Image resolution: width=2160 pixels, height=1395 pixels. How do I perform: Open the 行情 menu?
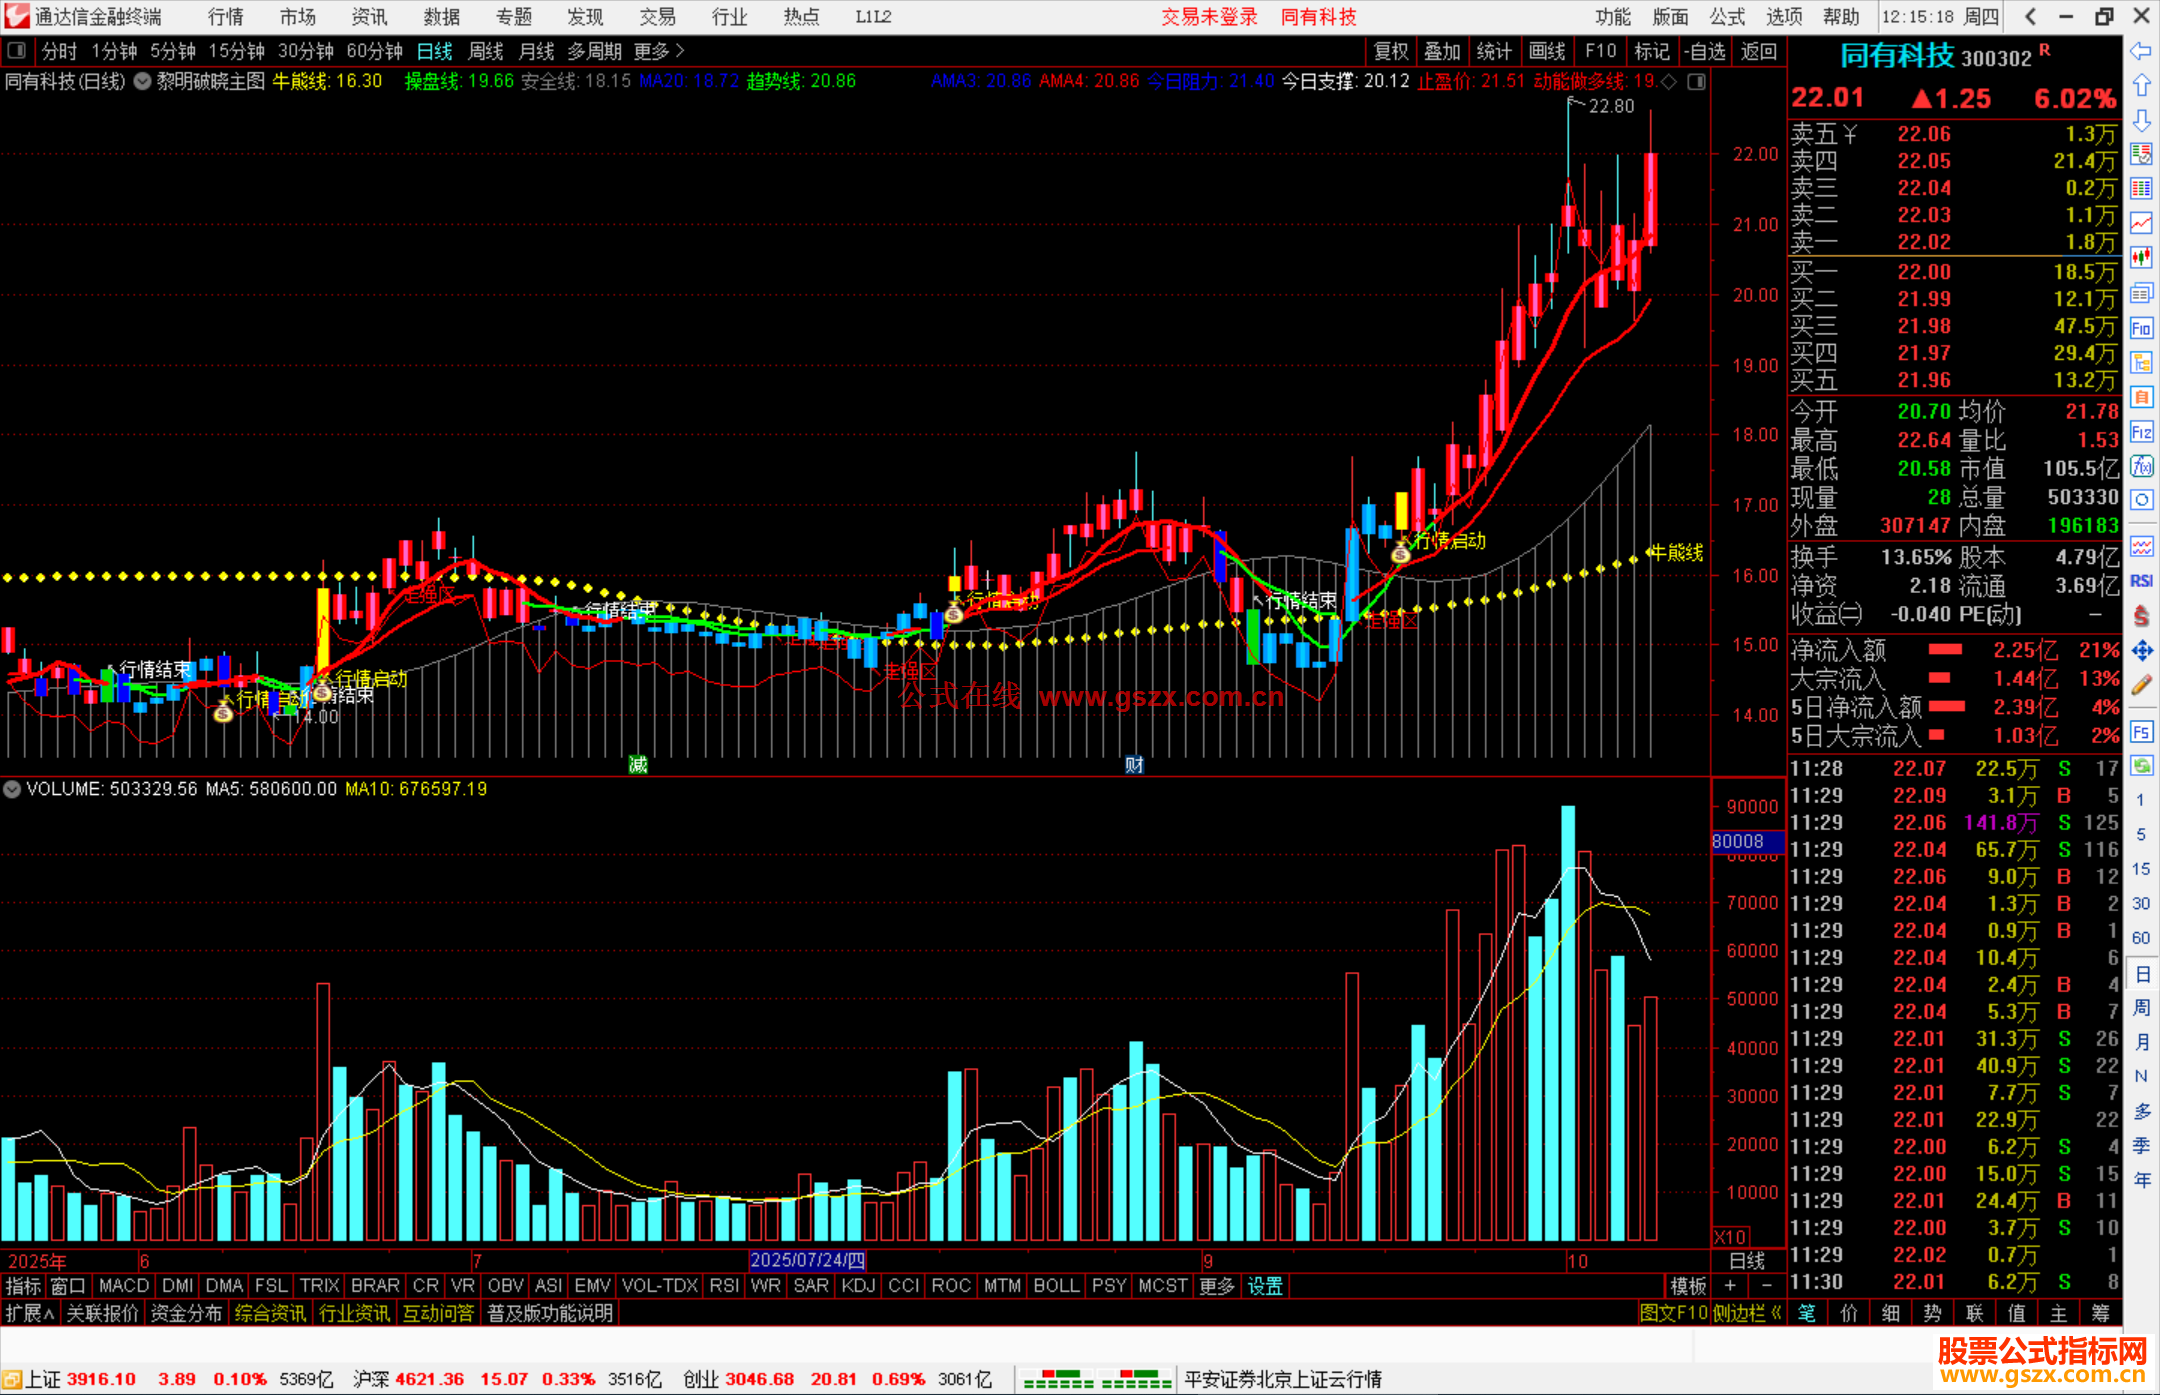(226, 17)
